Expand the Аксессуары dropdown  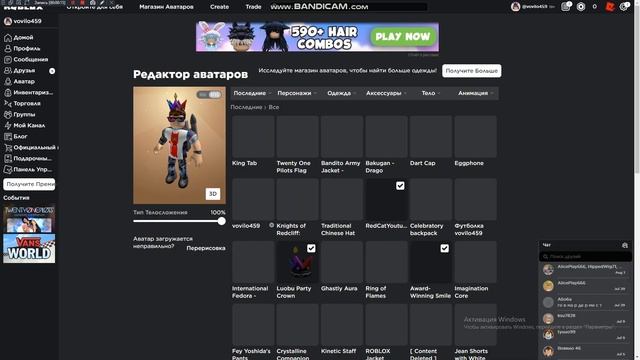386,93
